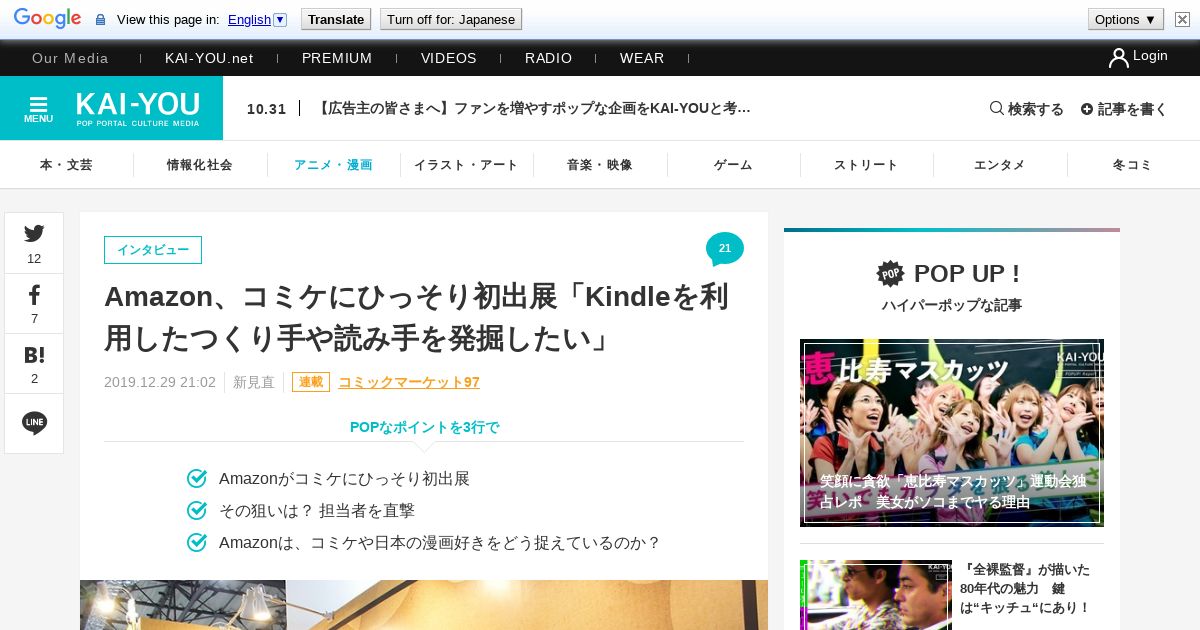Viewport: 1200px width, 630px height.
Task: Open 『全裸監督』が描いた80年代の魅力 article link
Action: (1025, 588)
